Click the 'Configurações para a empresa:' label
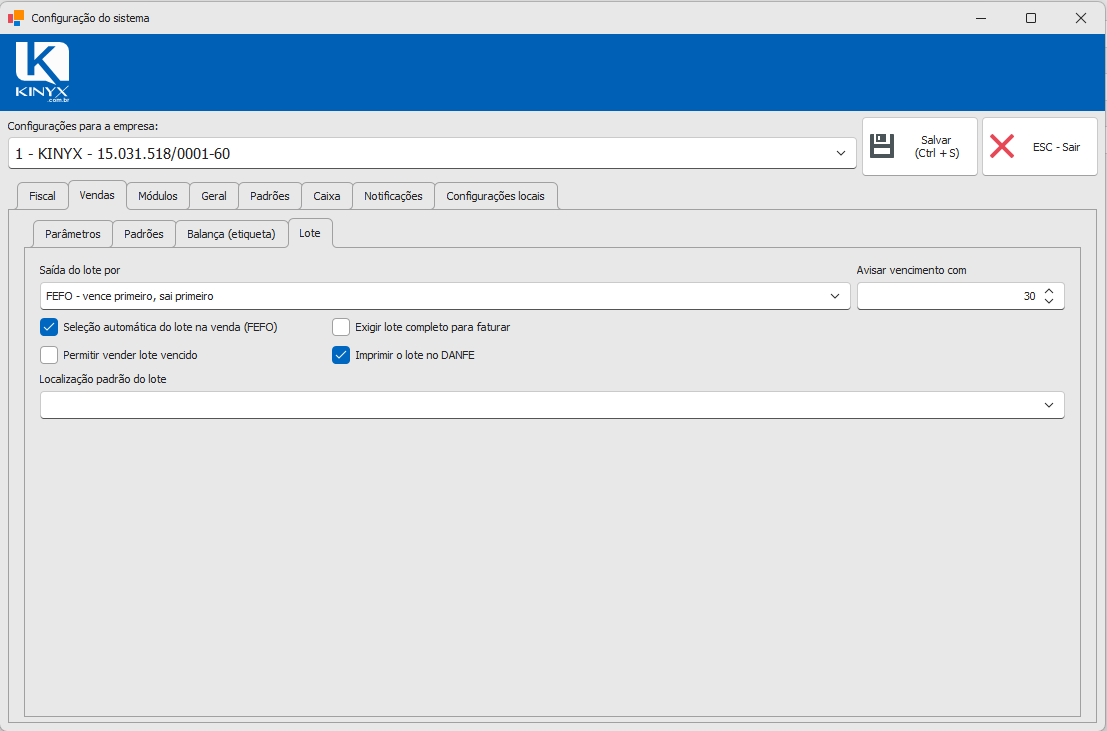The height and width of the screenshot is (731, 1107). click(x=83, y=126)
